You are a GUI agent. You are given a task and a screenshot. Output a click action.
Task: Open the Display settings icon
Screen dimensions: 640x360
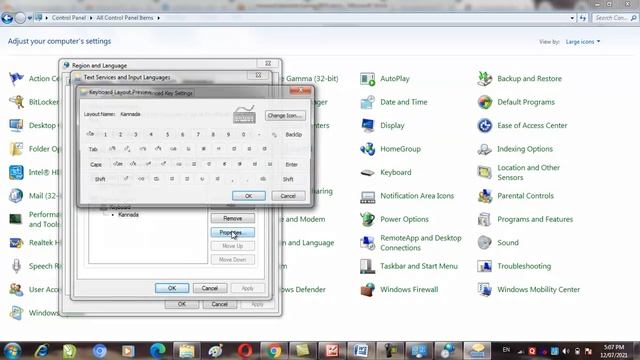coord(367,126)
